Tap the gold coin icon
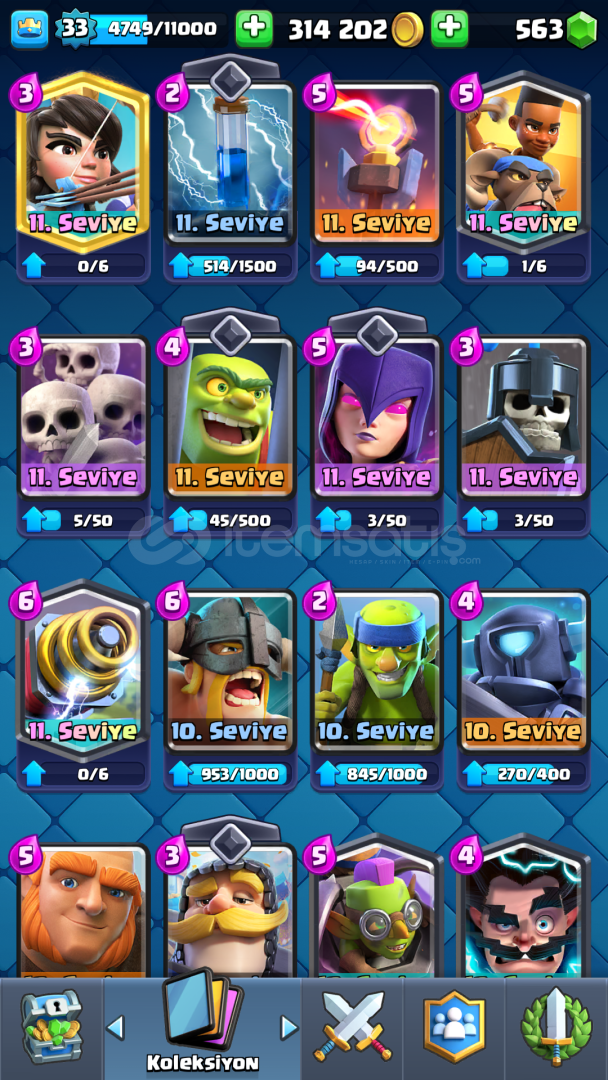This screenshot has height=1080, width=608. coord(408,30)
